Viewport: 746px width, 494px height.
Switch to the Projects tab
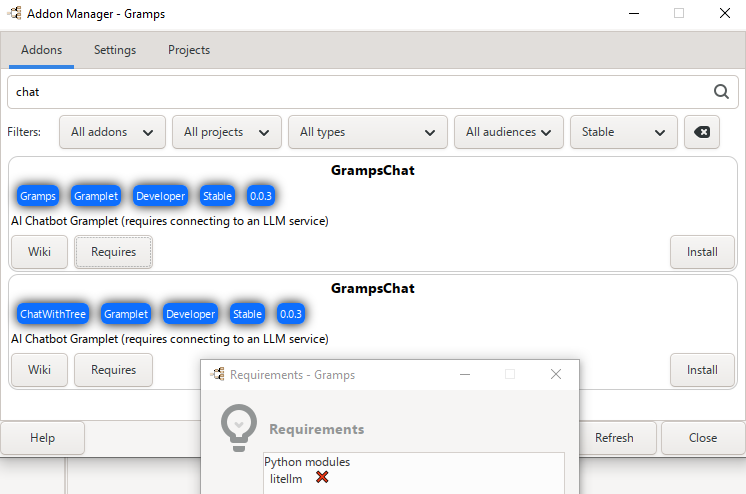click(x=189, y=50)
